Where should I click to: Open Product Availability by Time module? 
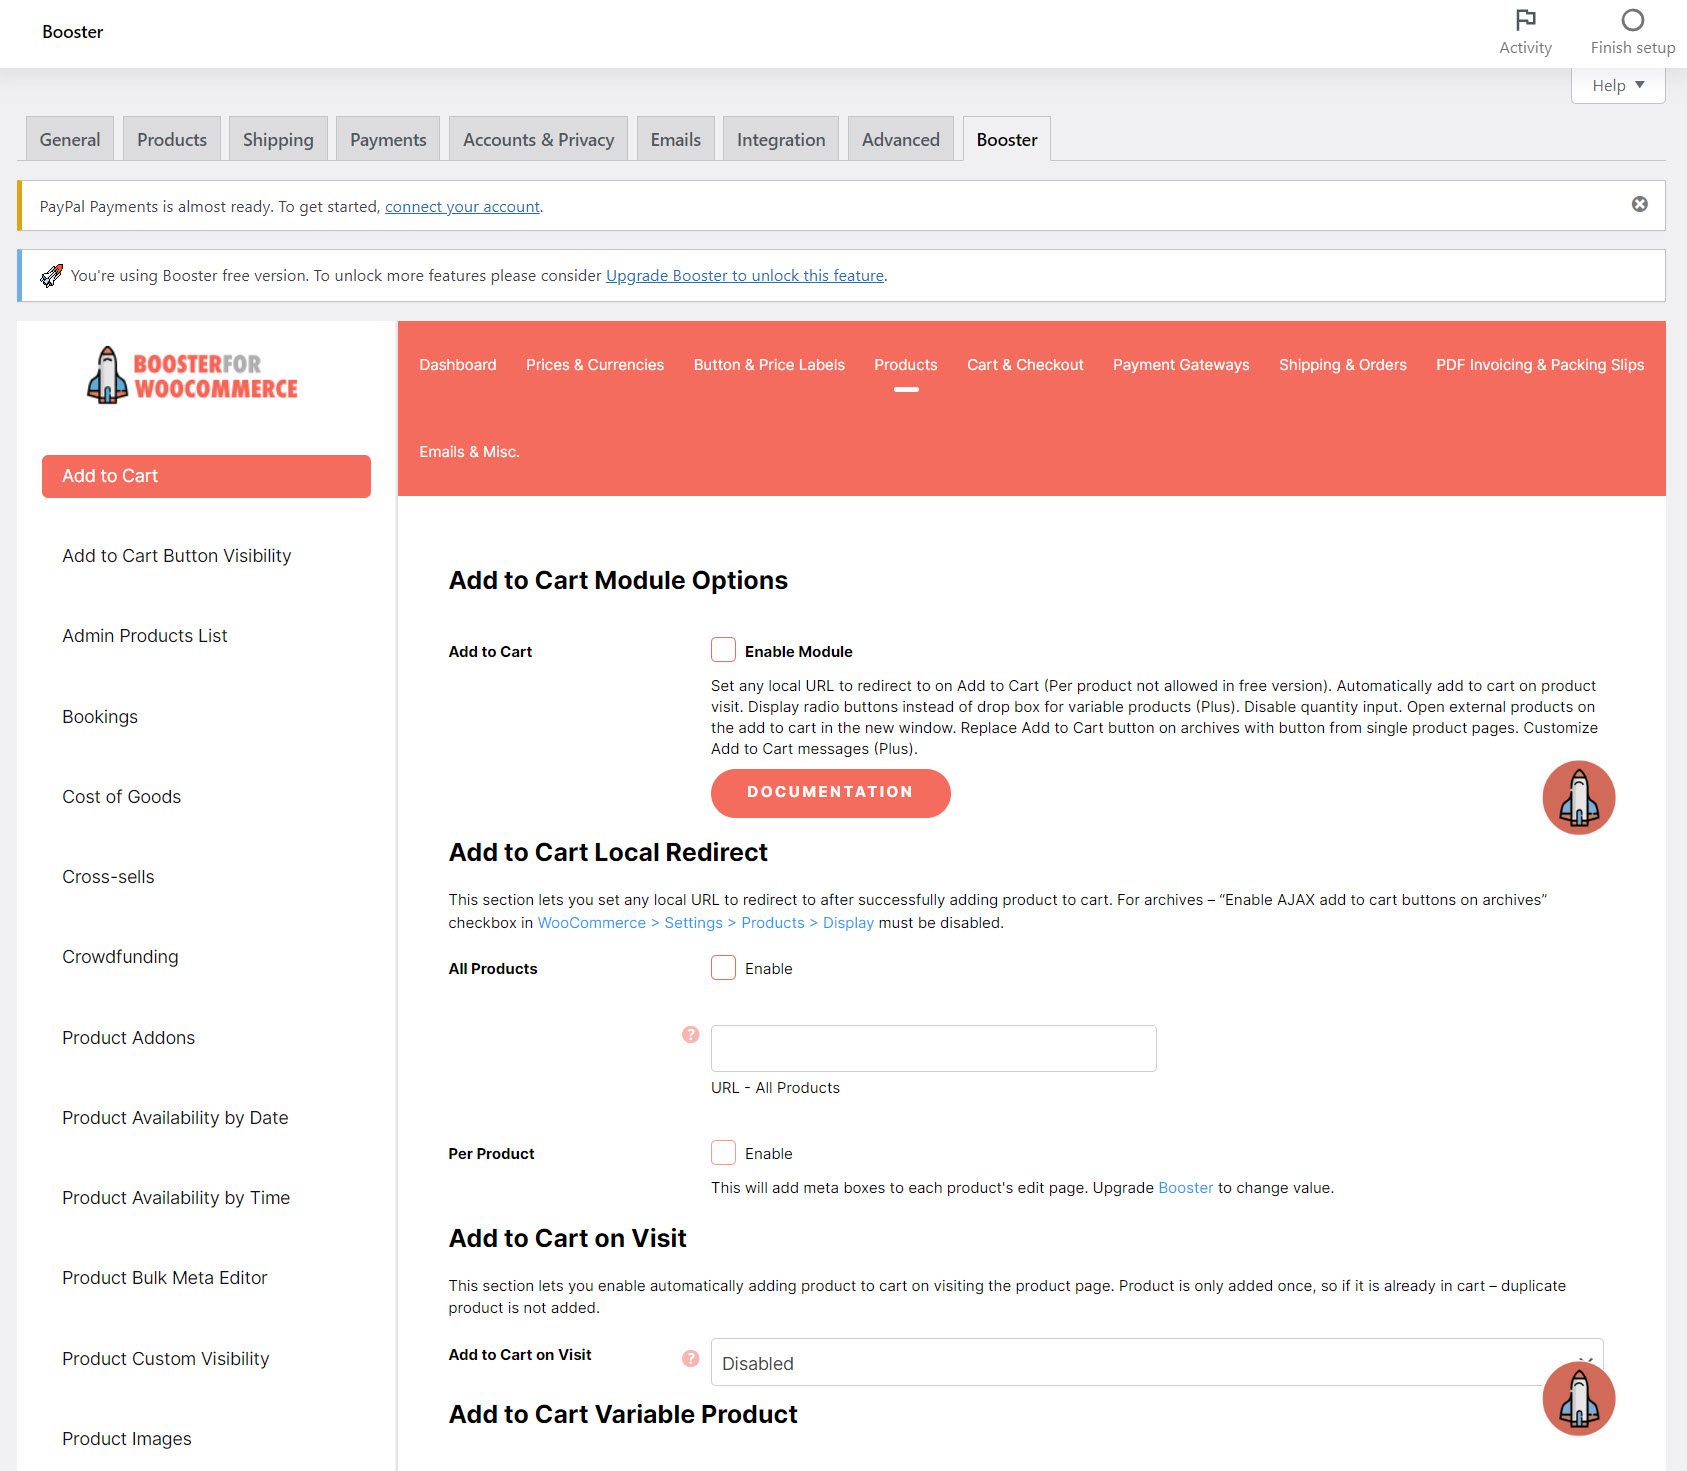click(176, 1198)
